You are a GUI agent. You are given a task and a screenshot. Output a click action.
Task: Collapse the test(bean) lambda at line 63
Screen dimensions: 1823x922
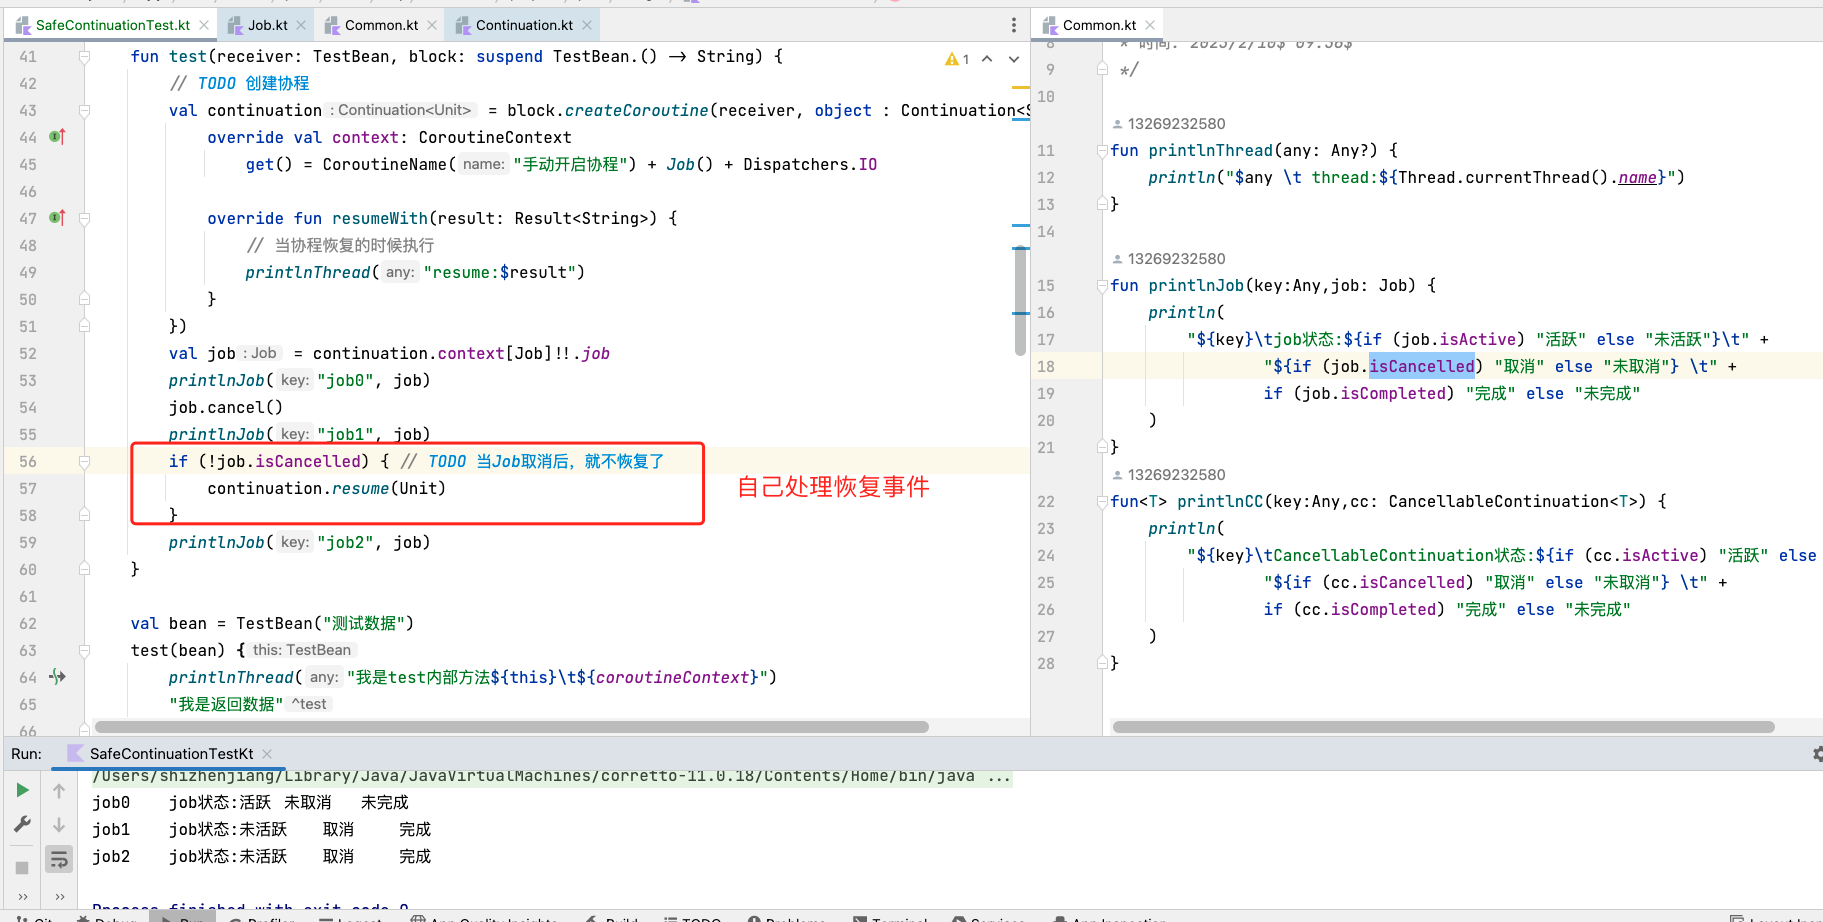click(x=84, y=651)
